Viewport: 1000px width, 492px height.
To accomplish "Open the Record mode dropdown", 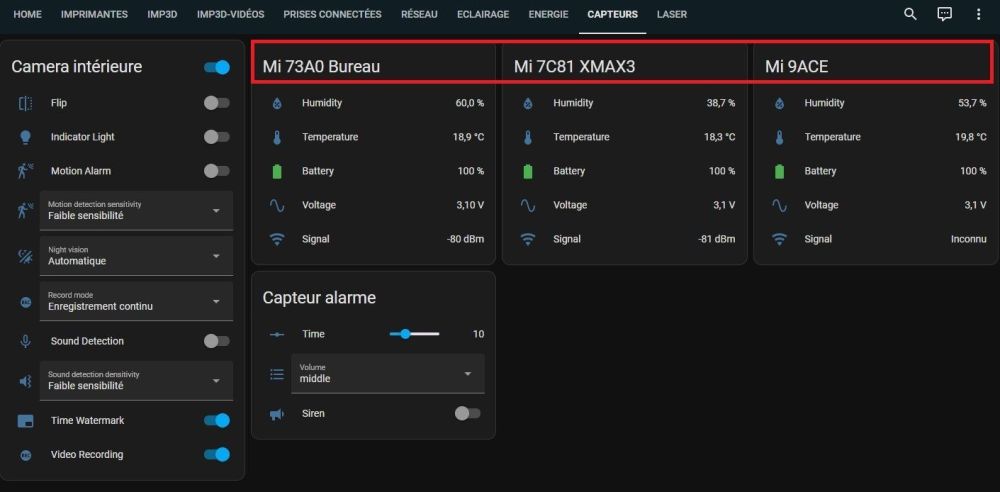I will (x=136, y=301).
